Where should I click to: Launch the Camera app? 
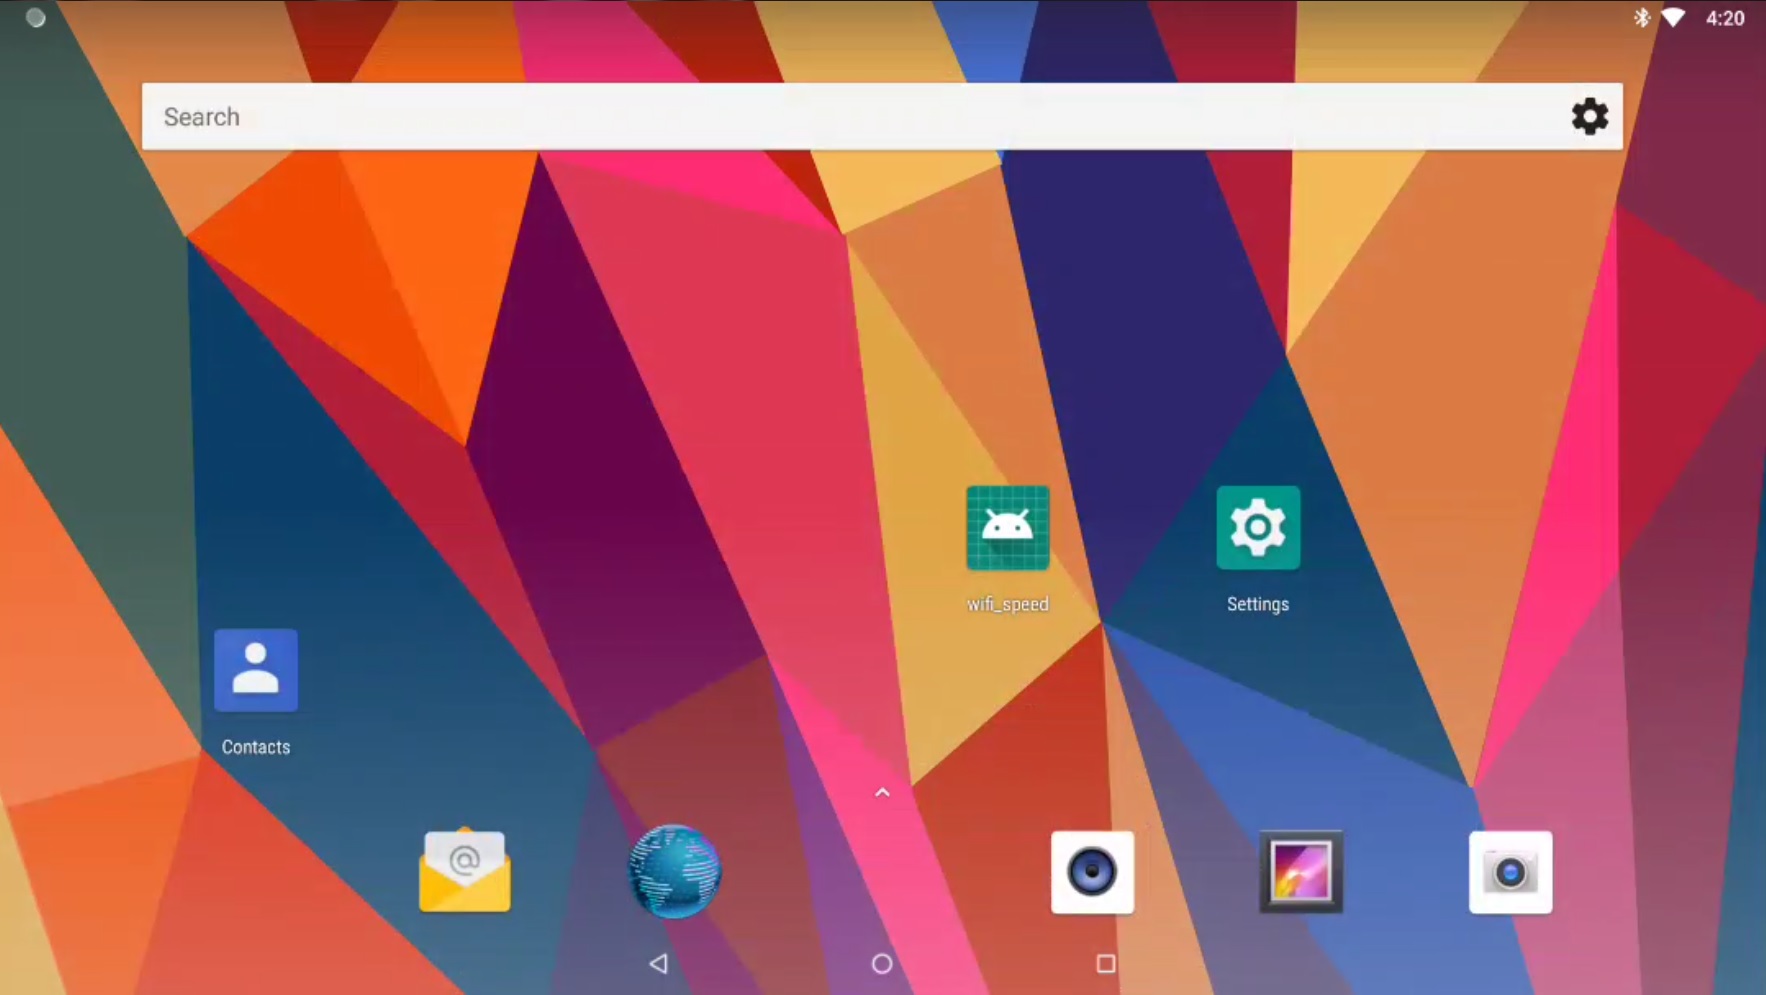pos(1510,872)
